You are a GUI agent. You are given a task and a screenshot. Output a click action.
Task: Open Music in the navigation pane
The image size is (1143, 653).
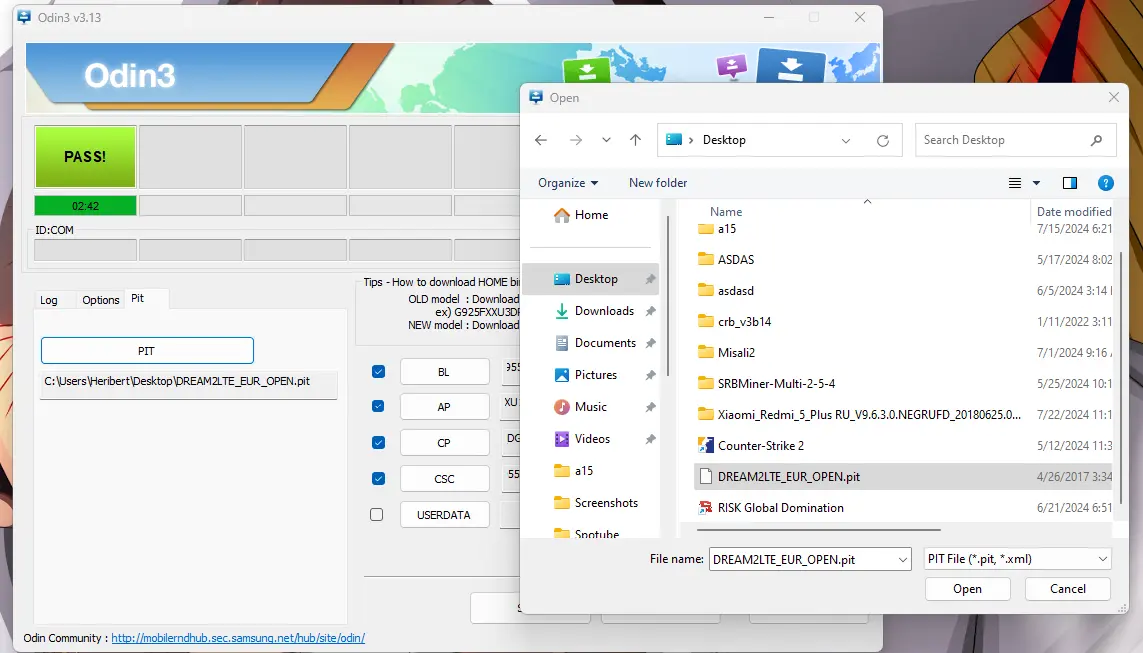[590, 407]
